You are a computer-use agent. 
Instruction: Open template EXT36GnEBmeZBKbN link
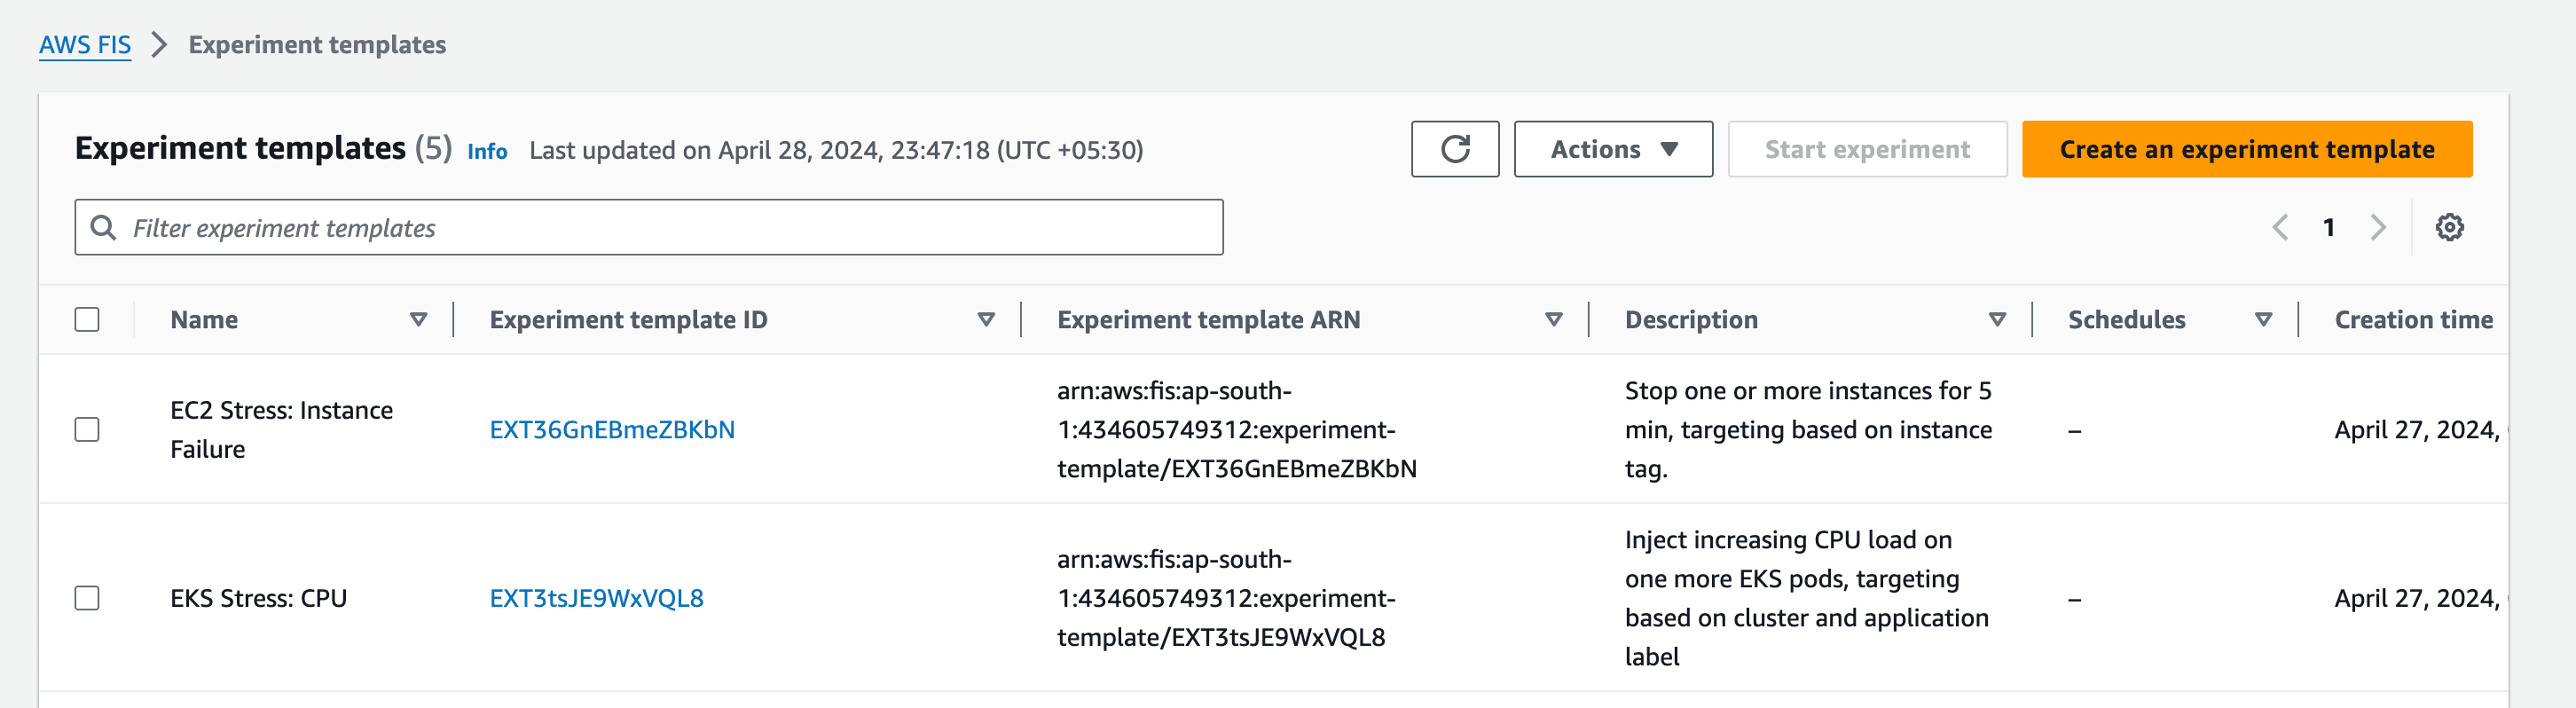pyautogui.click(x=612, y=429)
